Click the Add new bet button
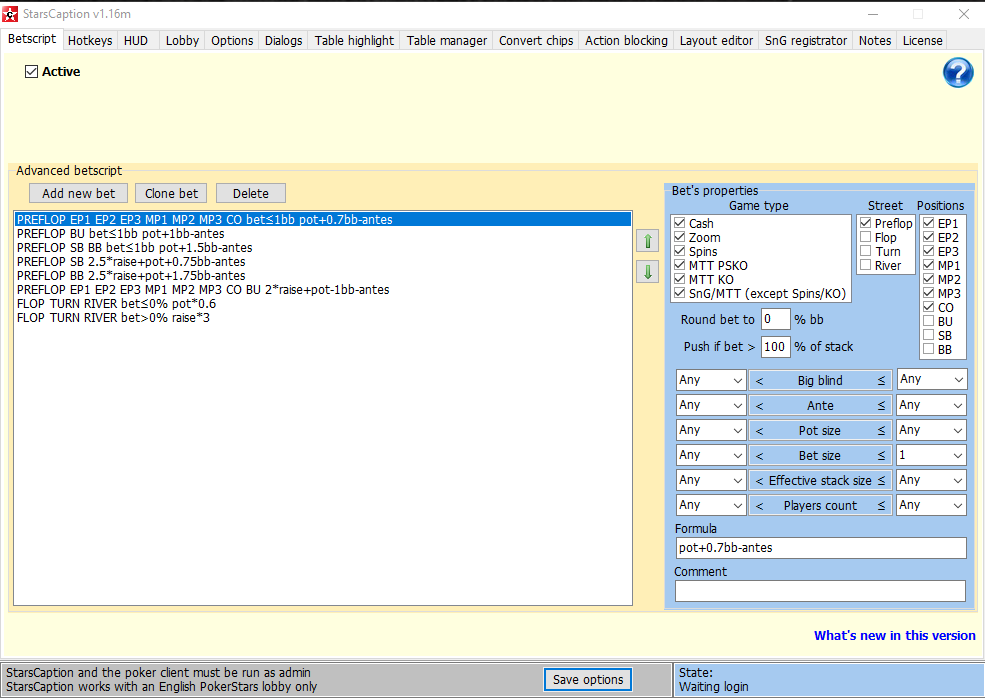The height and width of the screenshot is (698, 985). point(79,194)
